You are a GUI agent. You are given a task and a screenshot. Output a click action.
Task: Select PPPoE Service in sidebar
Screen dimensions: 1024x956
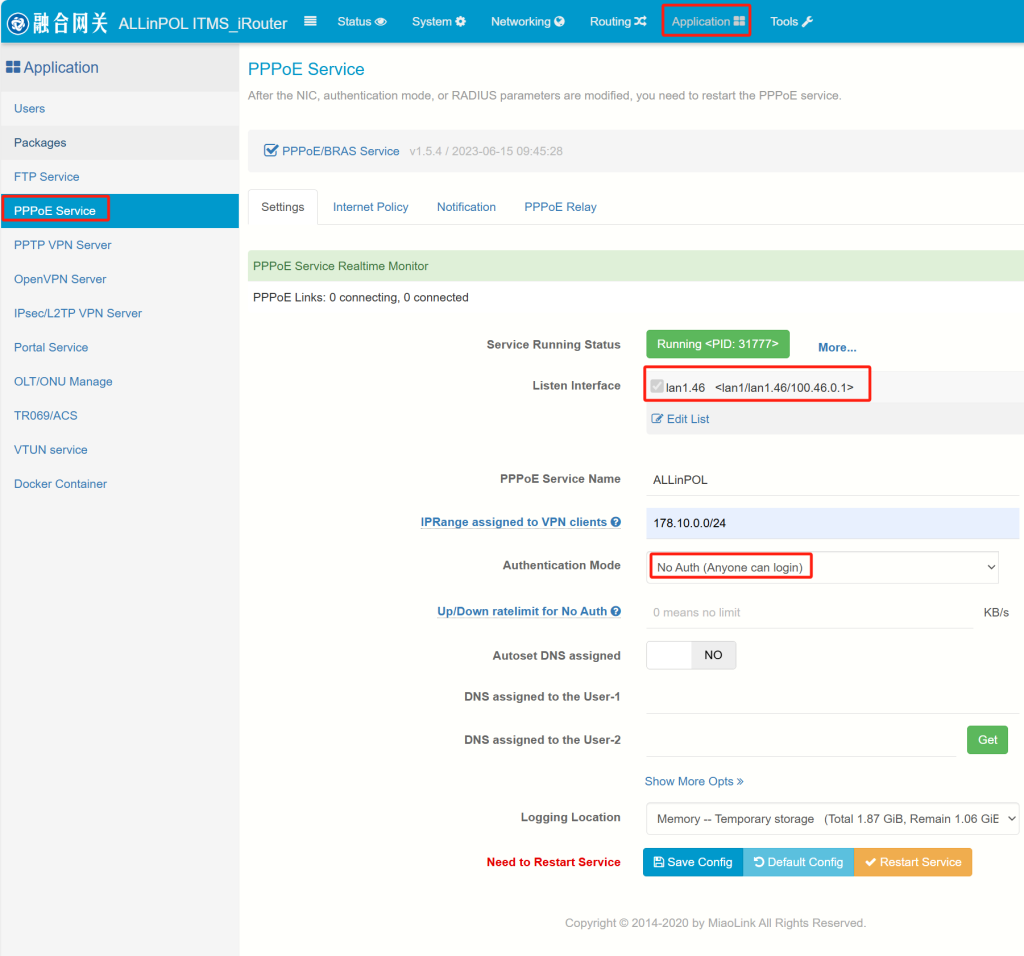coord(120,211)
